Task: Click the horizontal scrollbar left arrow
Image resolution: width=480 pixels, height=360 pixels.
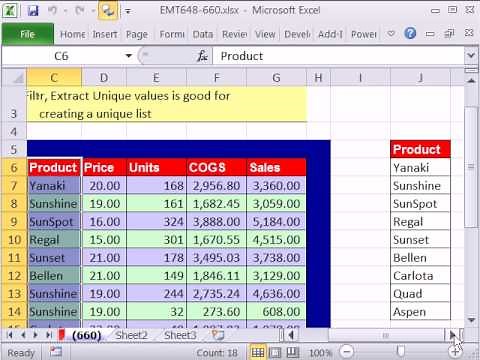Action: pyautogui.click(x=291, y=335)
